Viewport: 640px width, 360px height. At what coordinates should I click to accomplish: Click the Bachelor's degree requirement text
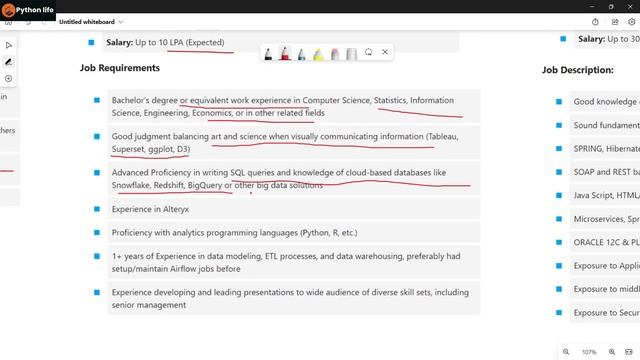tap(282, 107)
